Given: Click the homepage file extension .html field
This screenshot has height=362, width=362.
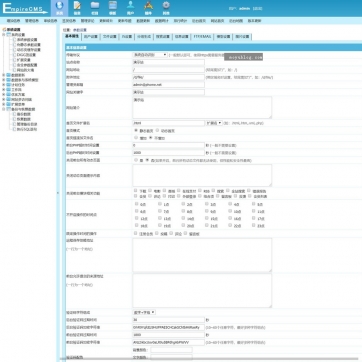Looking at the screenshot, I should (168, 123).
